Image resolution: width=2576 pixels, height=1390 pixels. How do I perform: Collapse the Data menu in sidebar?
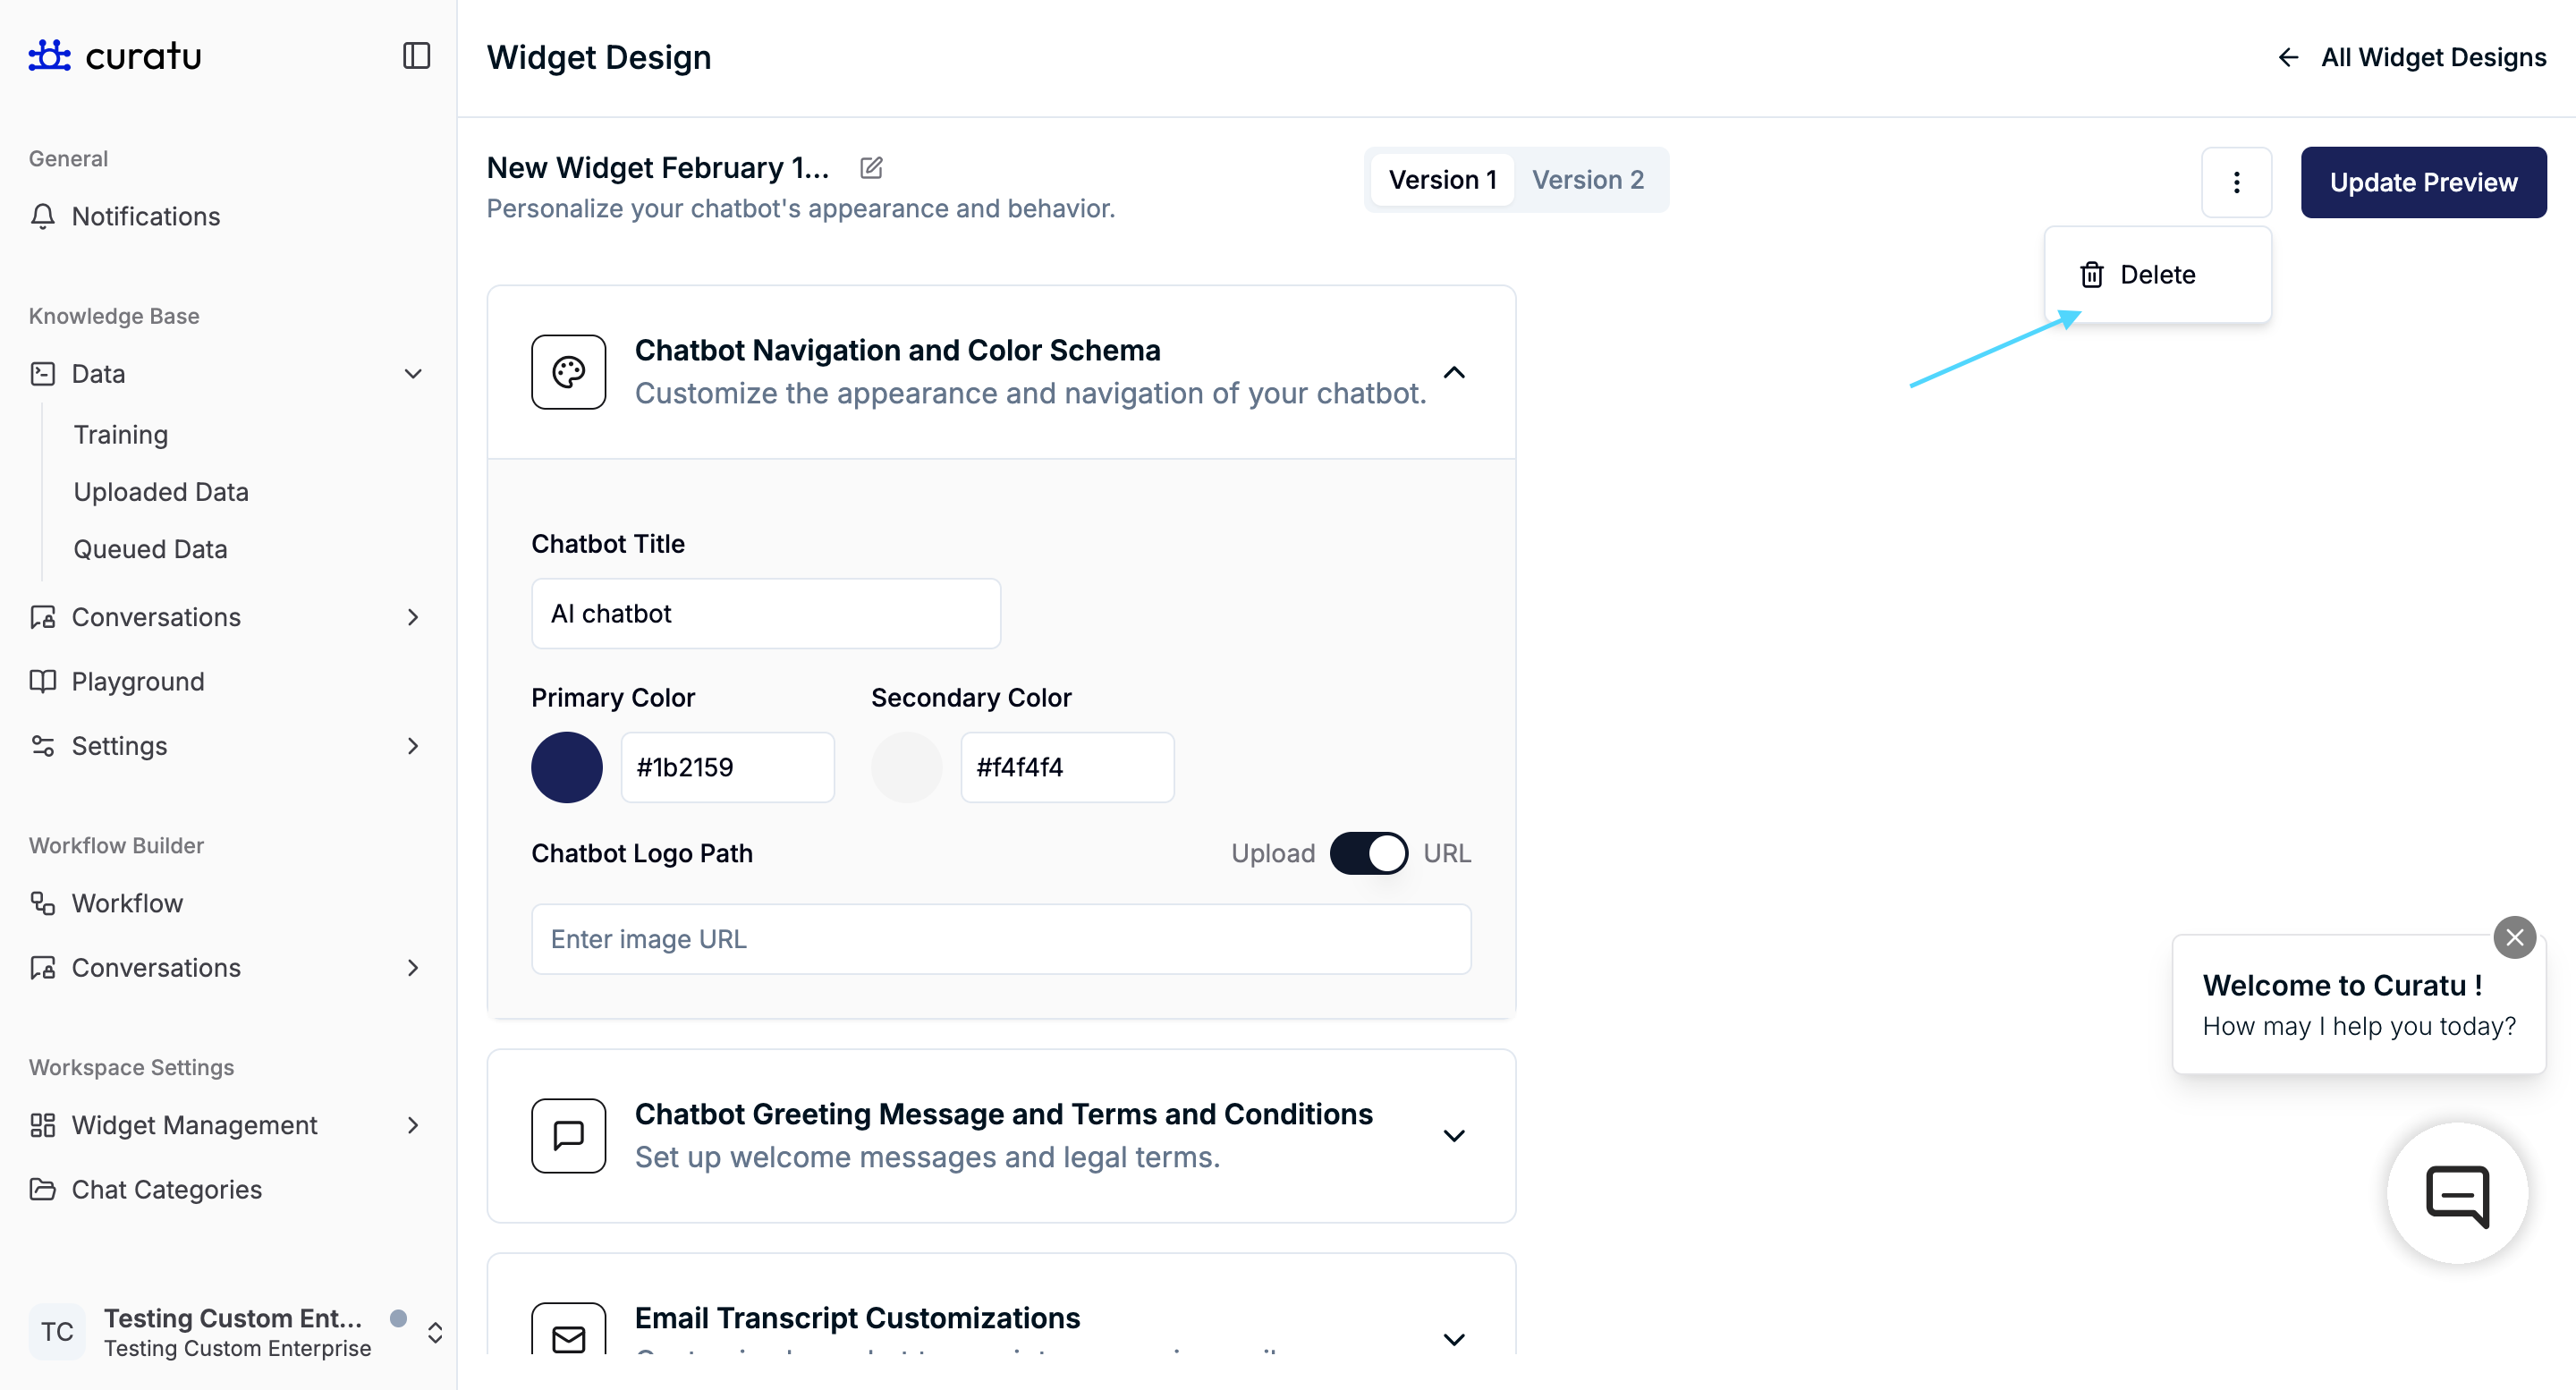[413, 374]
